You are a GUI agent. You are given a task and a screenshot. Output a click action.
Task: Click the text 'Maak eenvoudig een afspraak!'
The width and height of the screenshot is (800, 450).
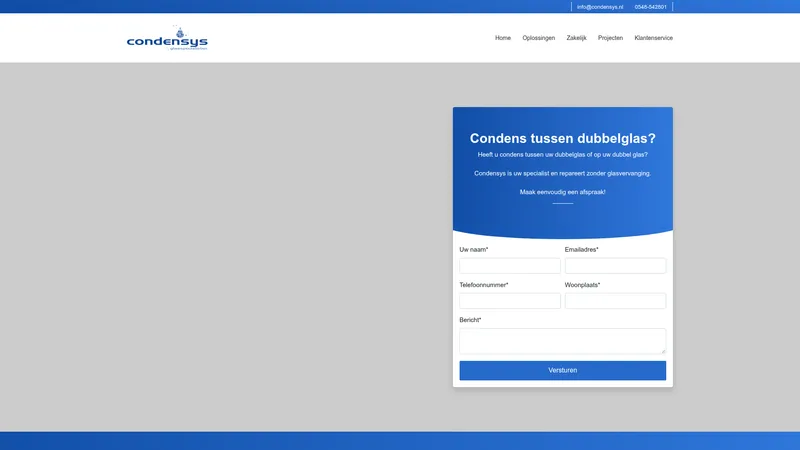(562, 192)
